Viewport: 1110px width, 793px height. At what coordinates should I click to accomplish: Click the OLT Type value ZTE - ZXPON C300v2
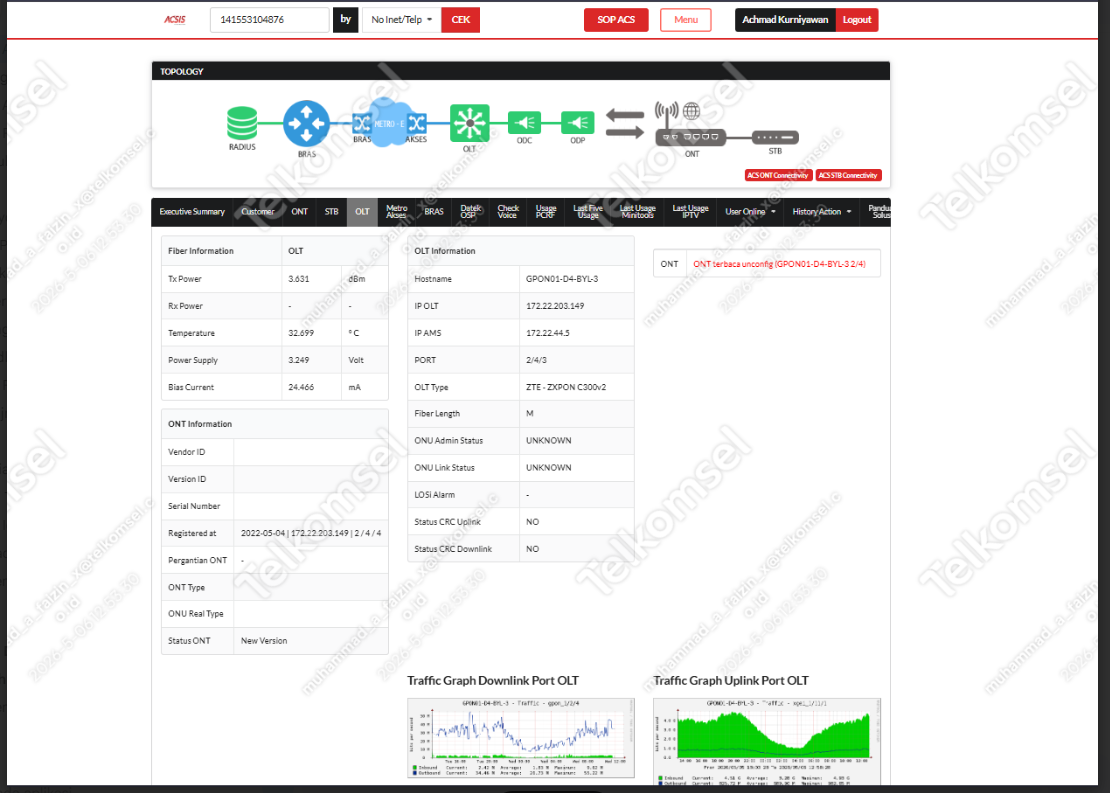(566, 387)
